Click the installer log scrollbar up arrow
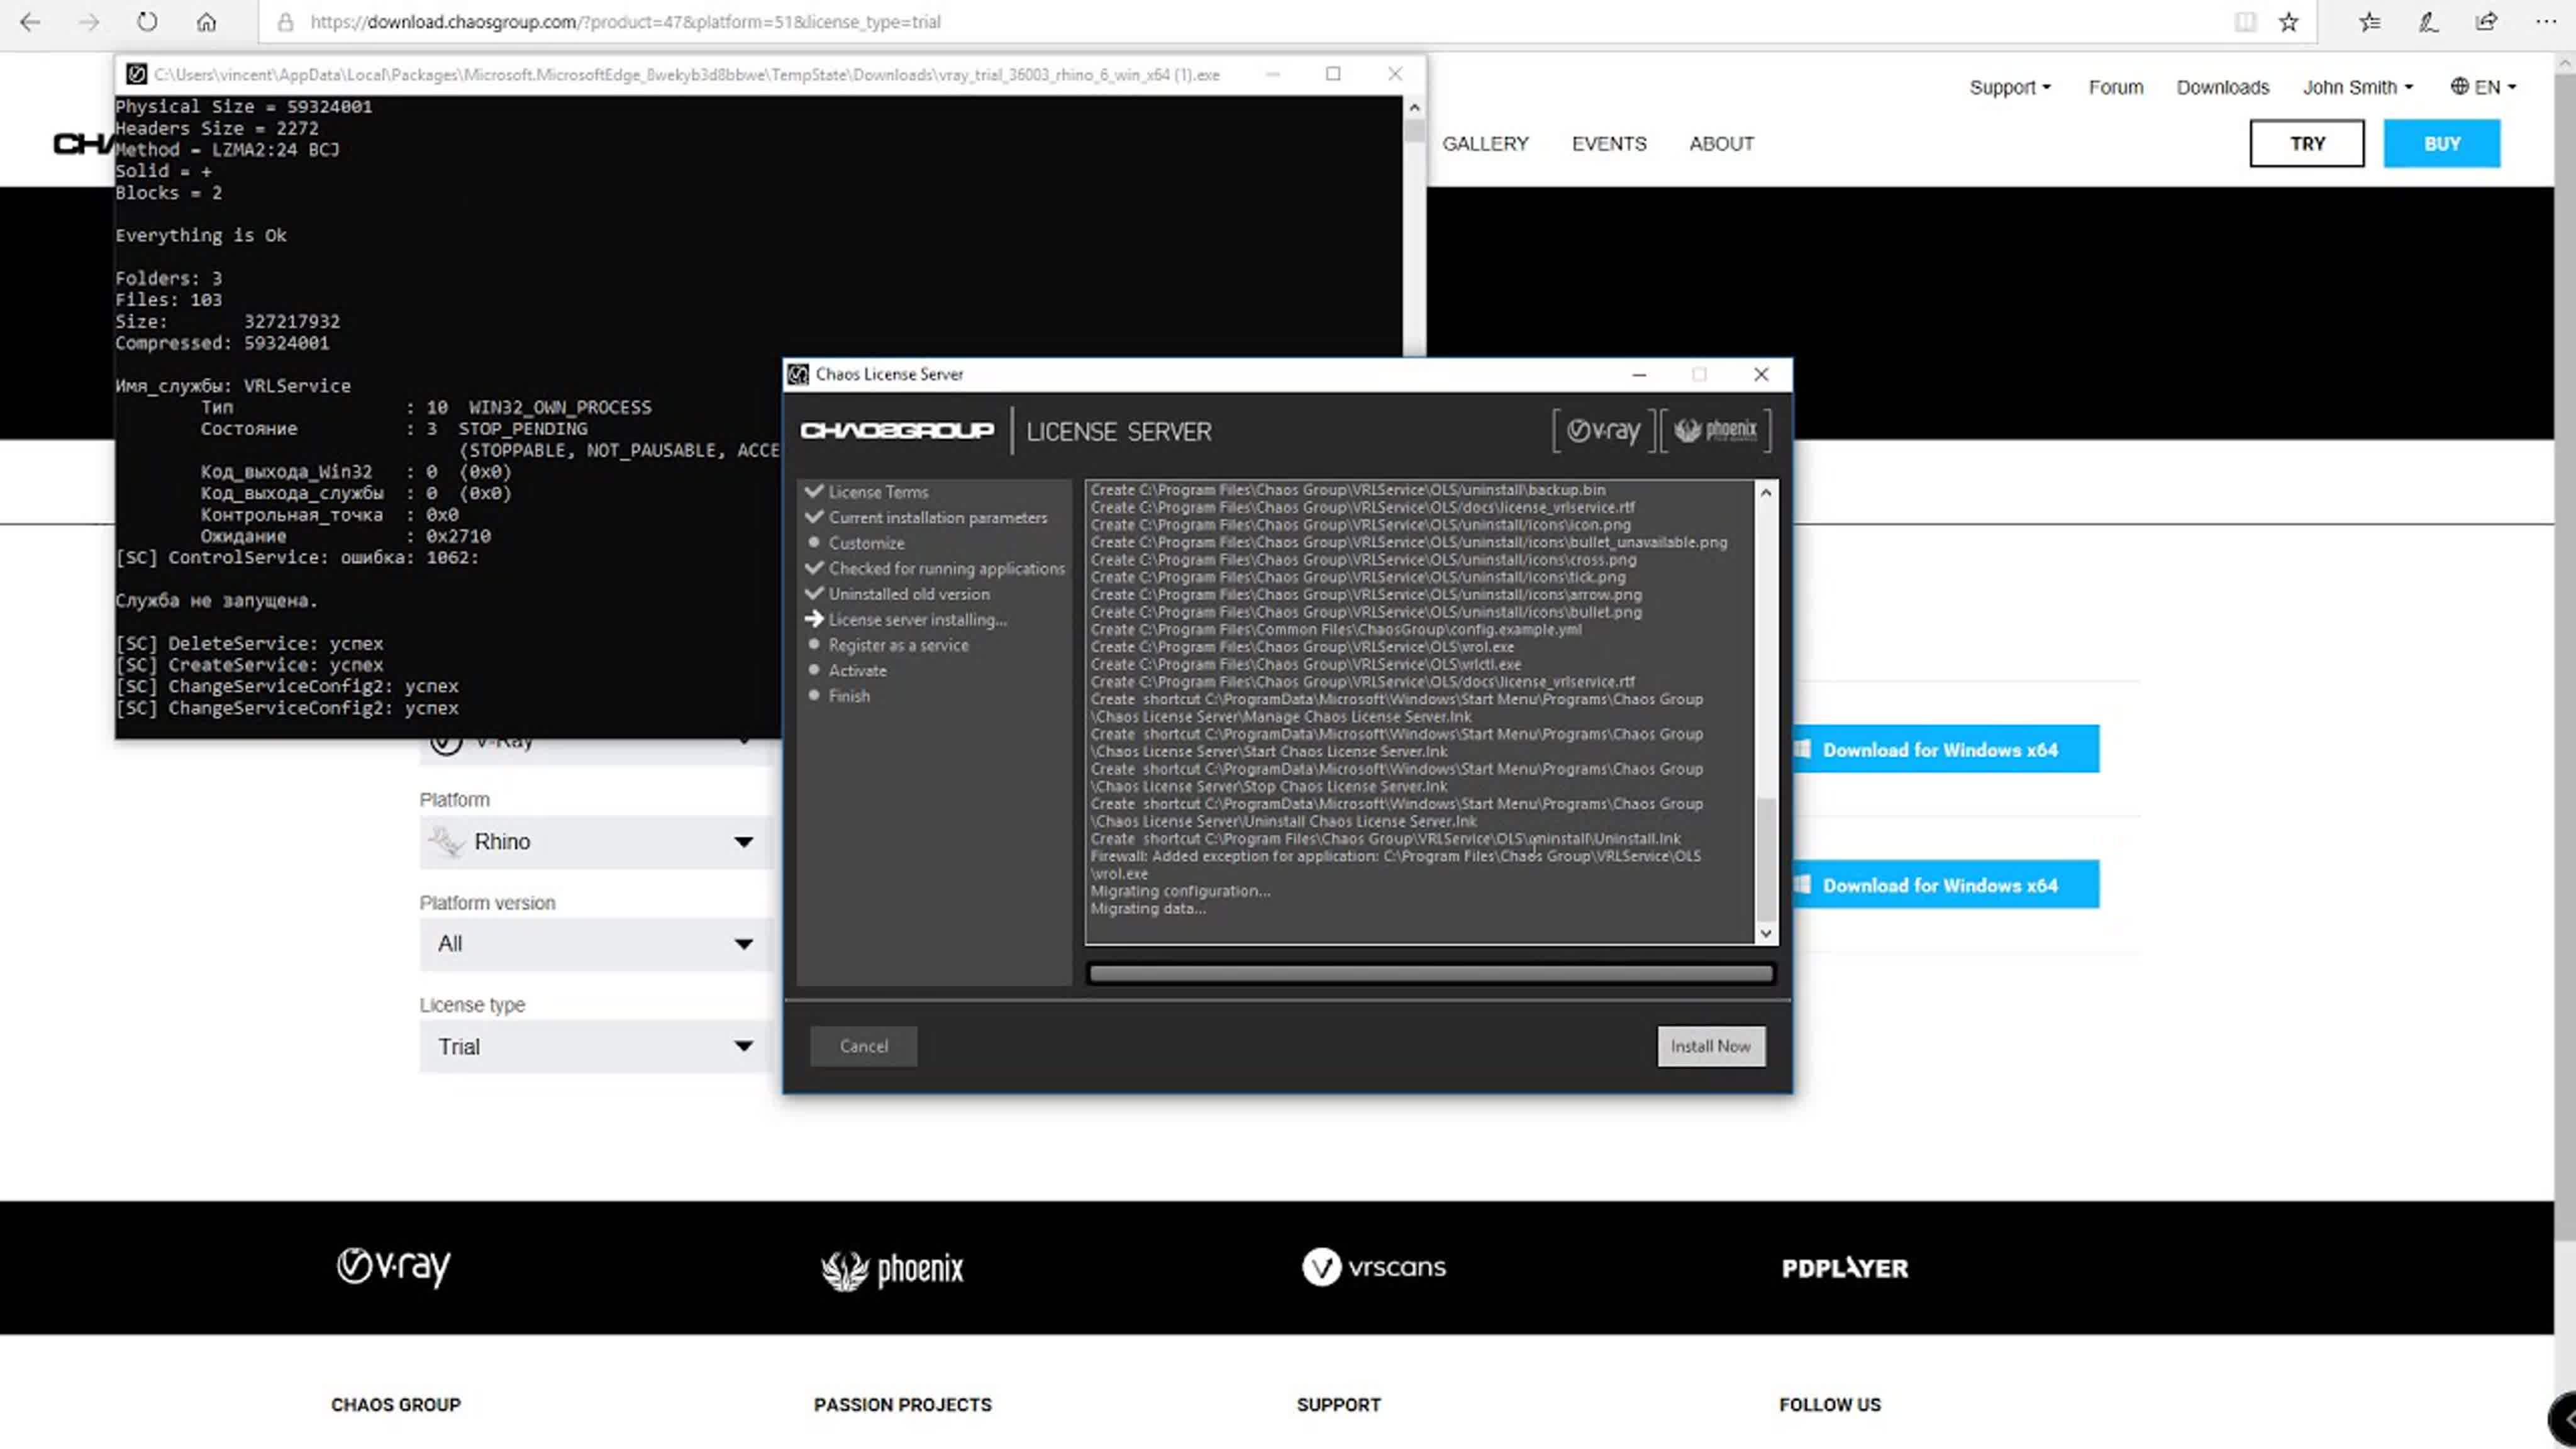 click(1766, 492)
